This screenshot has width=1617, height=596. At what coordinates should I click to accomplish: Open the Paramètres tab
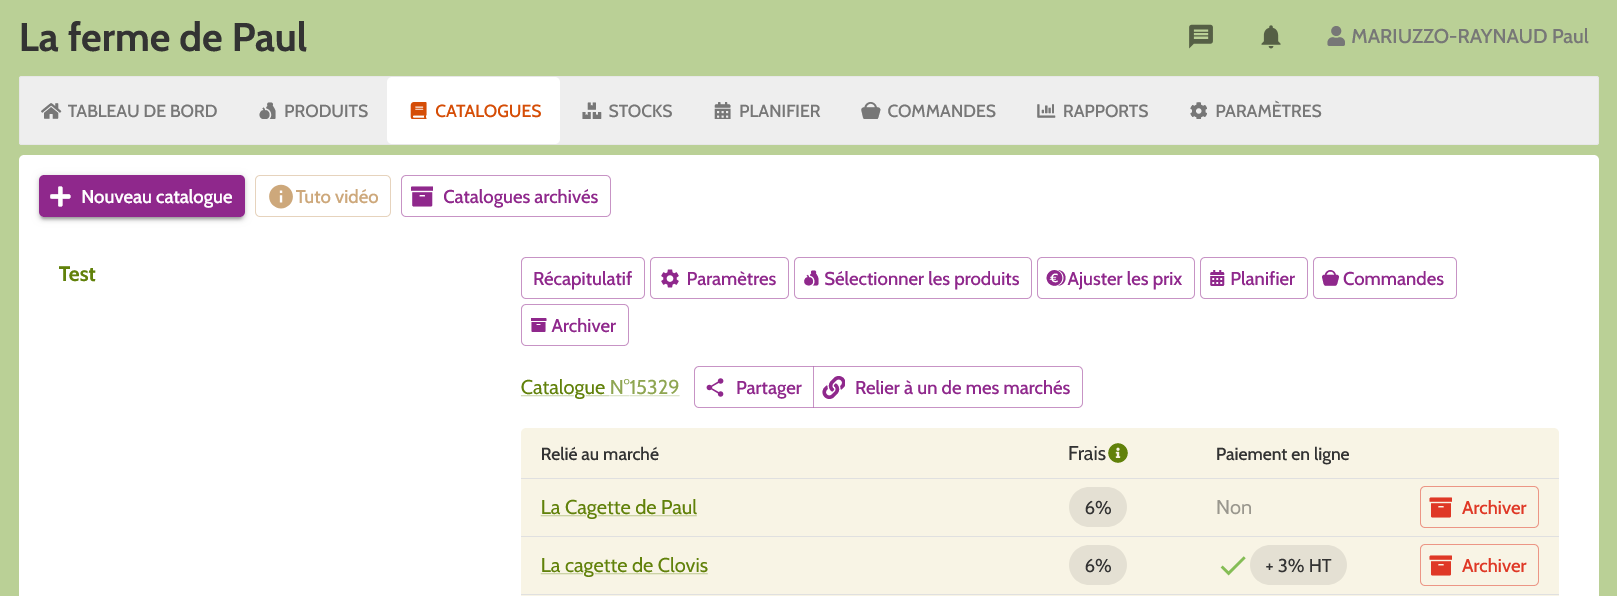pos(1255,111)
